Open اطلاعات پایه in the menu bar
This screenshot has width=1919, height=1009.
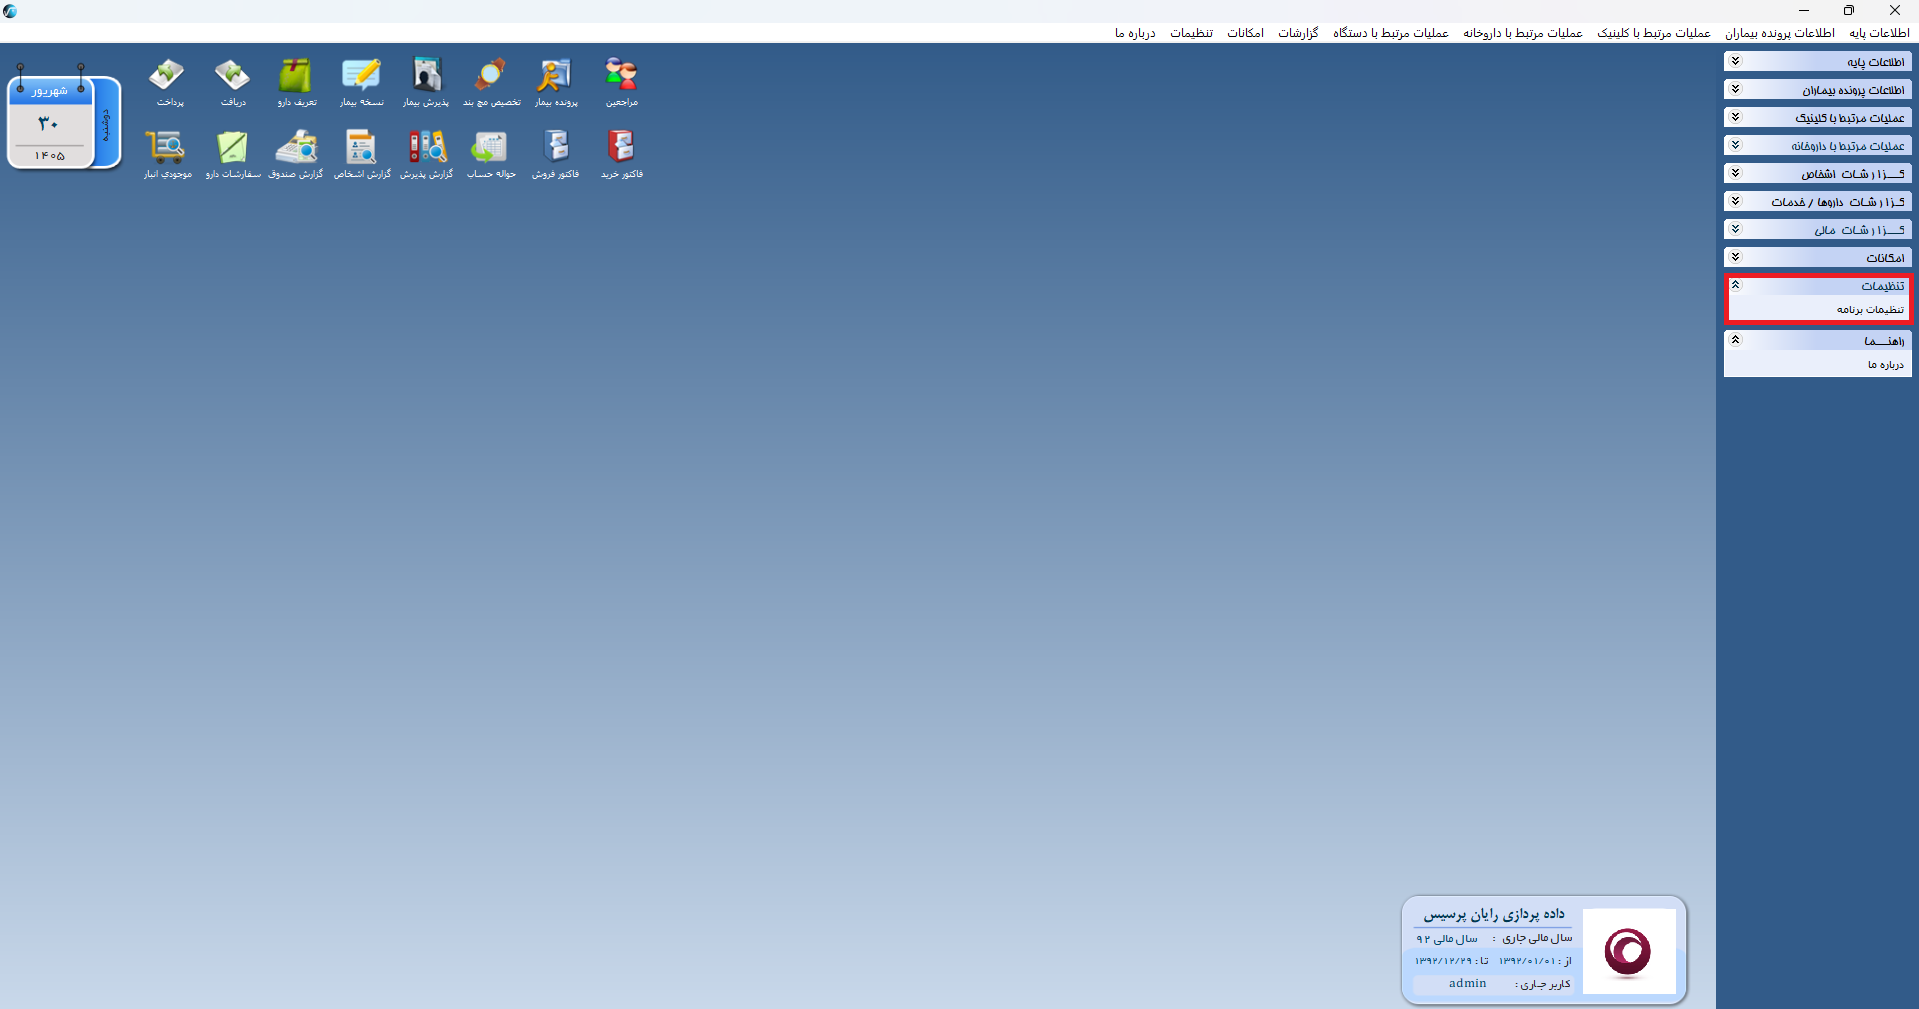[1879, 33]
